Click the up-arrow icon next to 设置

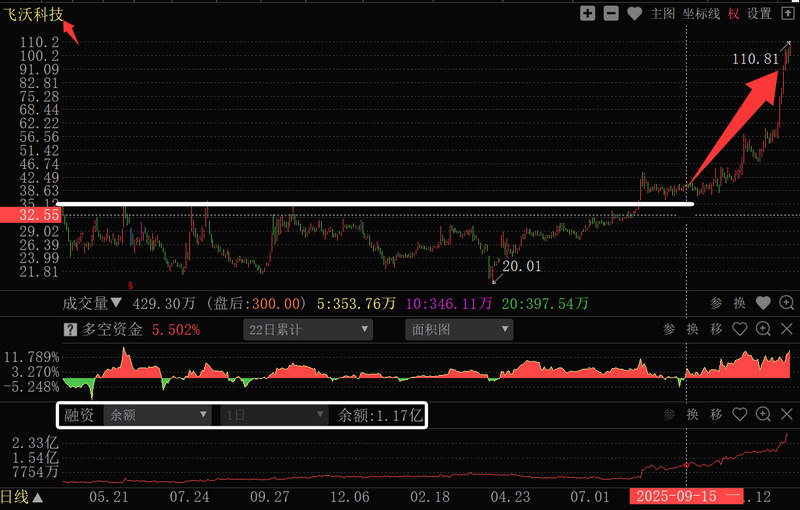coord(787,14)
